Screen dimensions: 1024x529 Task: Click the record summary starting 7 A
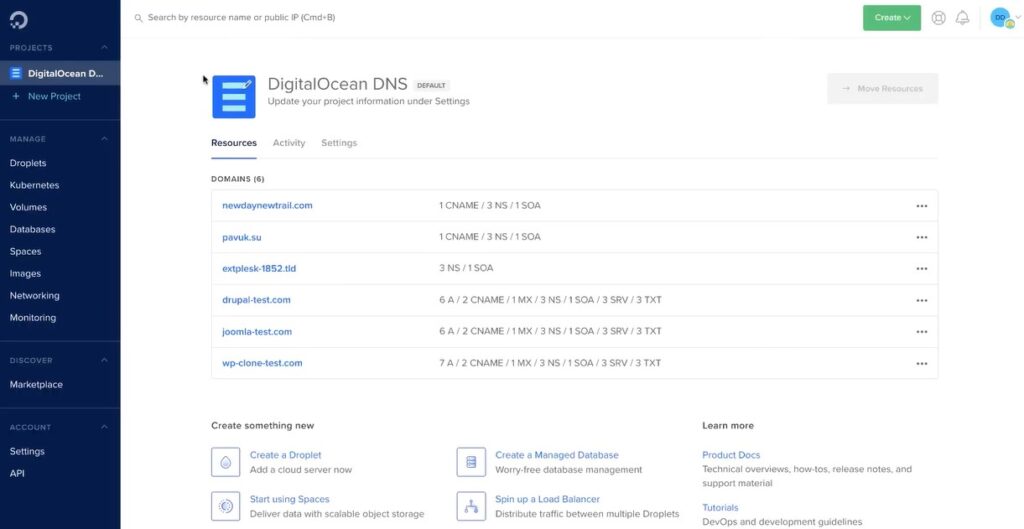(x=550, y=363)
